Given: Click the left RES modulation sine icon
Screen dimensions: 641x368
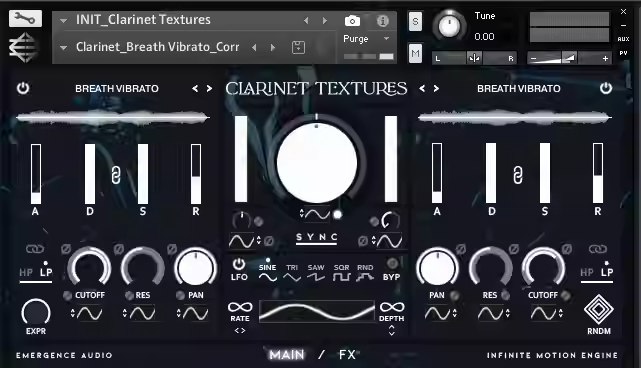Looking at the screenshot, I should point(142,314).
